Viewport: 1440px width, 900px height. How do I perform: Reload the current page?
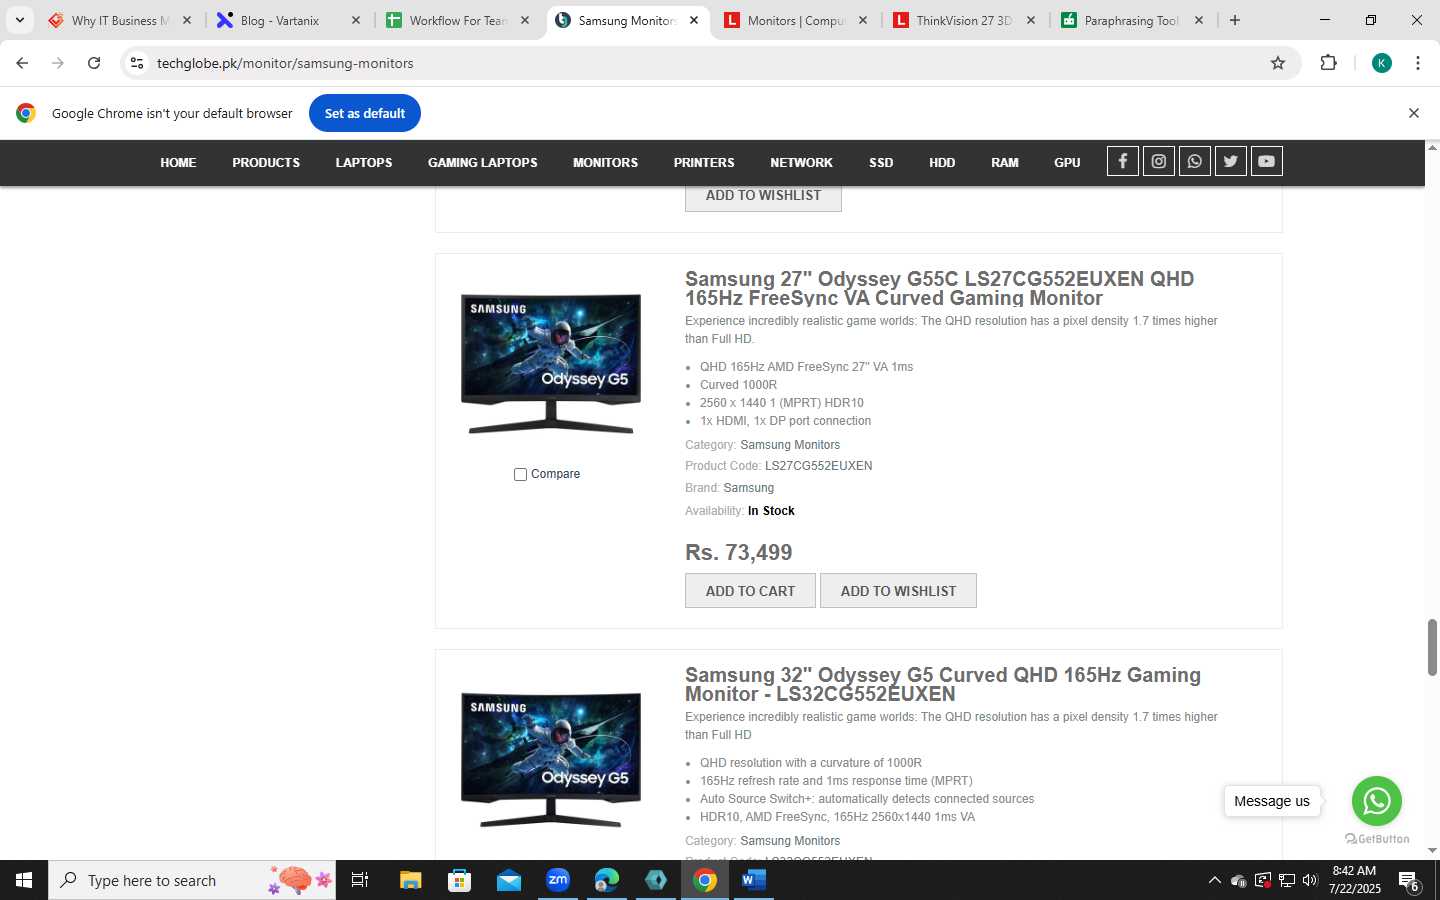94,63
